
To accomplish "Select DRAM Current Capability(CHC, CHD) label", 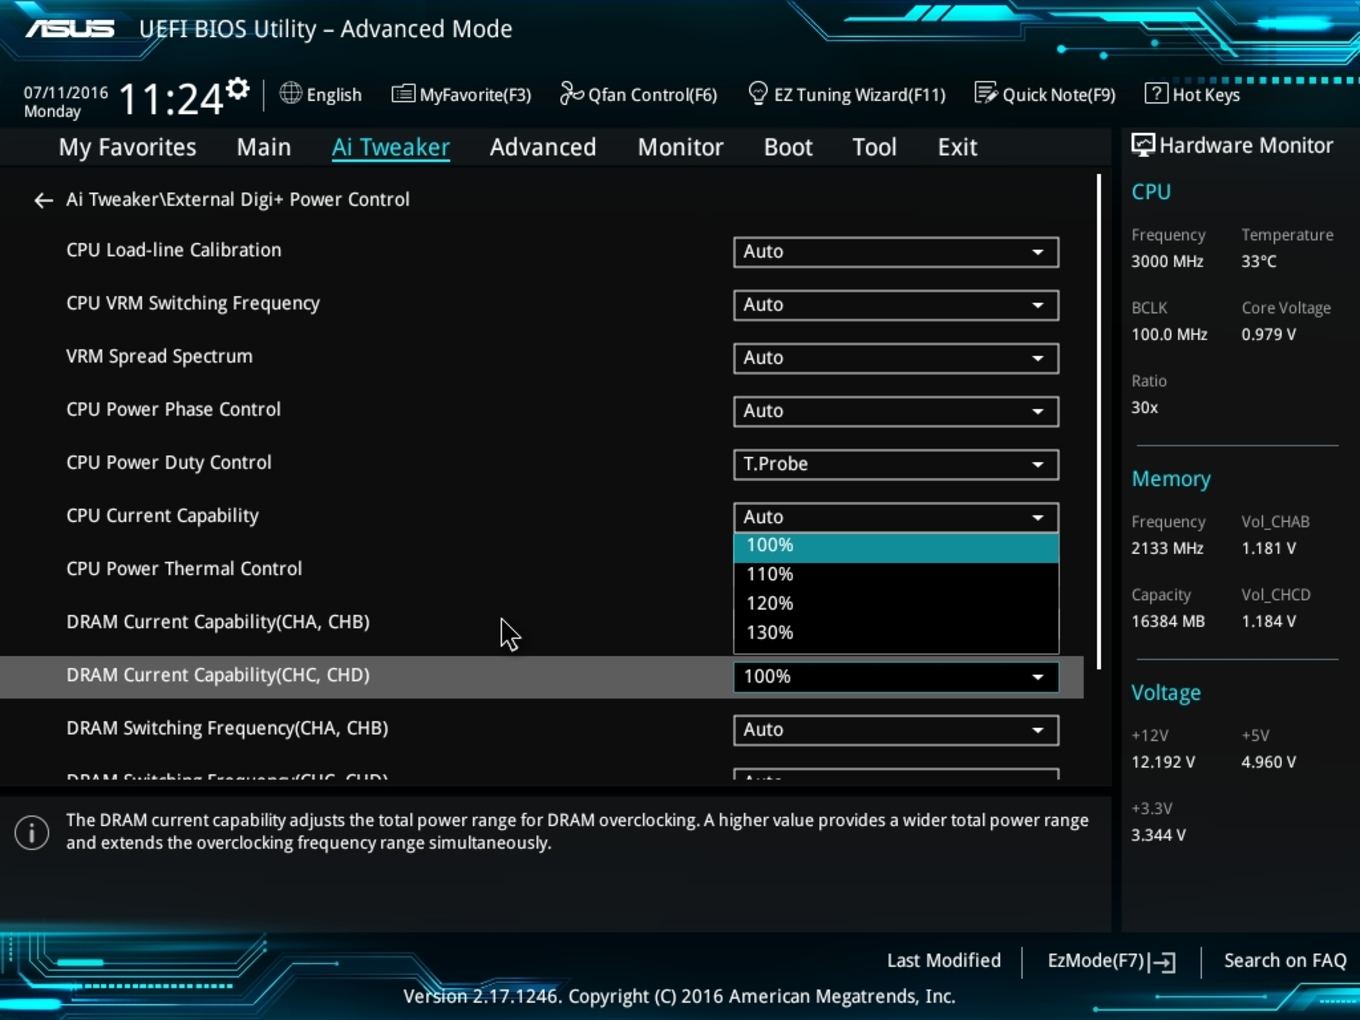I will click(218, 675).
